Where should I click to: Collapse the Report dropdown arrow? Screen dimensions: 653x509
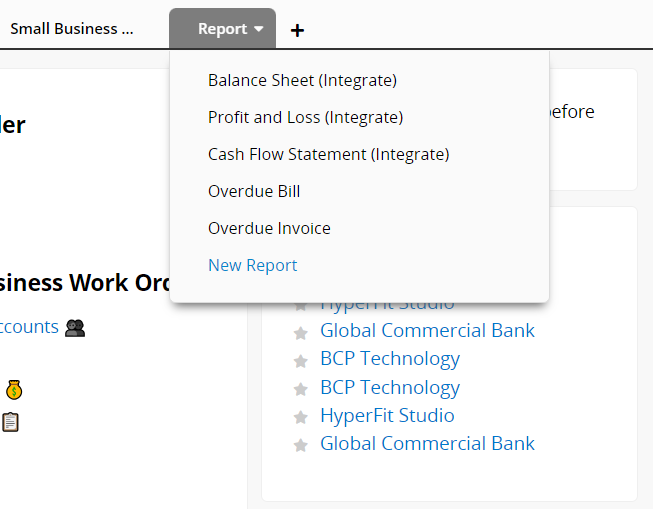pos(259,29)
